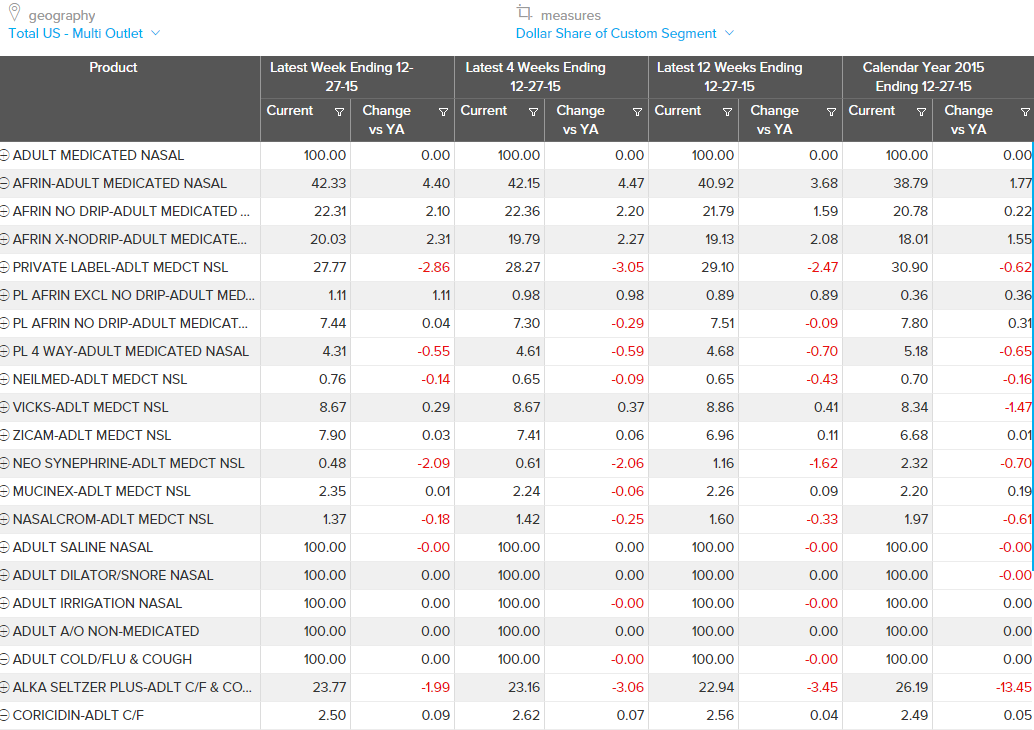Toggle ADULT COLD/FLU & COUGH row expander
The height and width of the screenshot is (730, 1034).
5,660
